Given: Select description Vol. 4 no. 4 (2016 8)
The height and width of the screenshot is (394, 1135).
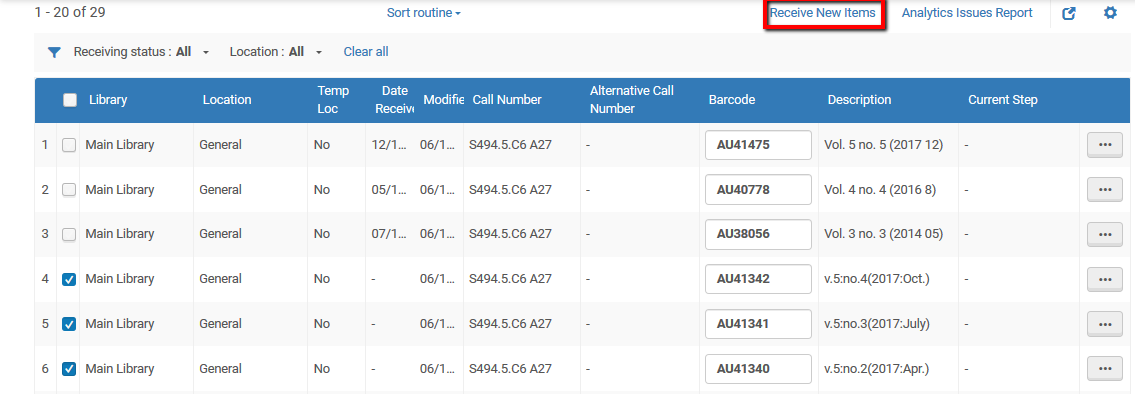Looking at the screenshot, I should click(880, 190).
